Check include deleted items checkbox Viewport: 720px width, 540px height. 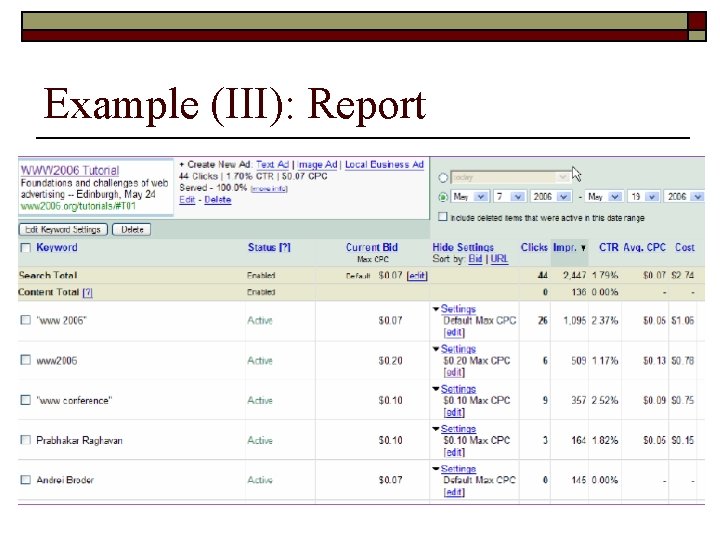click(x=442, y=217)
